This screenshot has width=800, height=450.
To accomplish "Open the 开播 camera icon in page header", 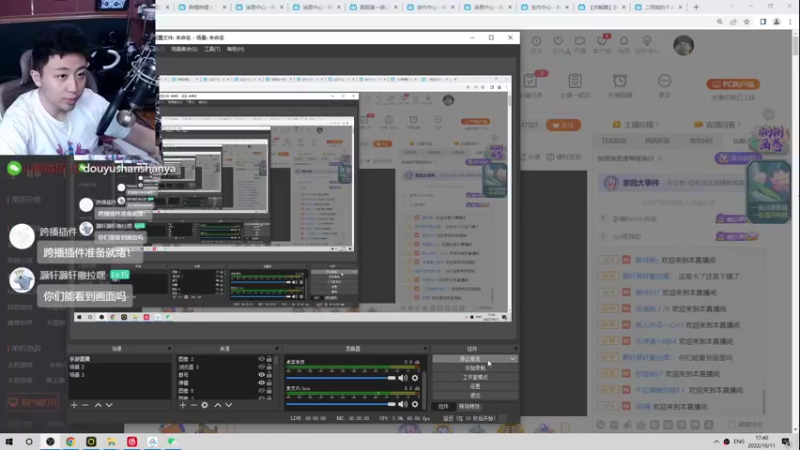I will (x=580, y=41).
